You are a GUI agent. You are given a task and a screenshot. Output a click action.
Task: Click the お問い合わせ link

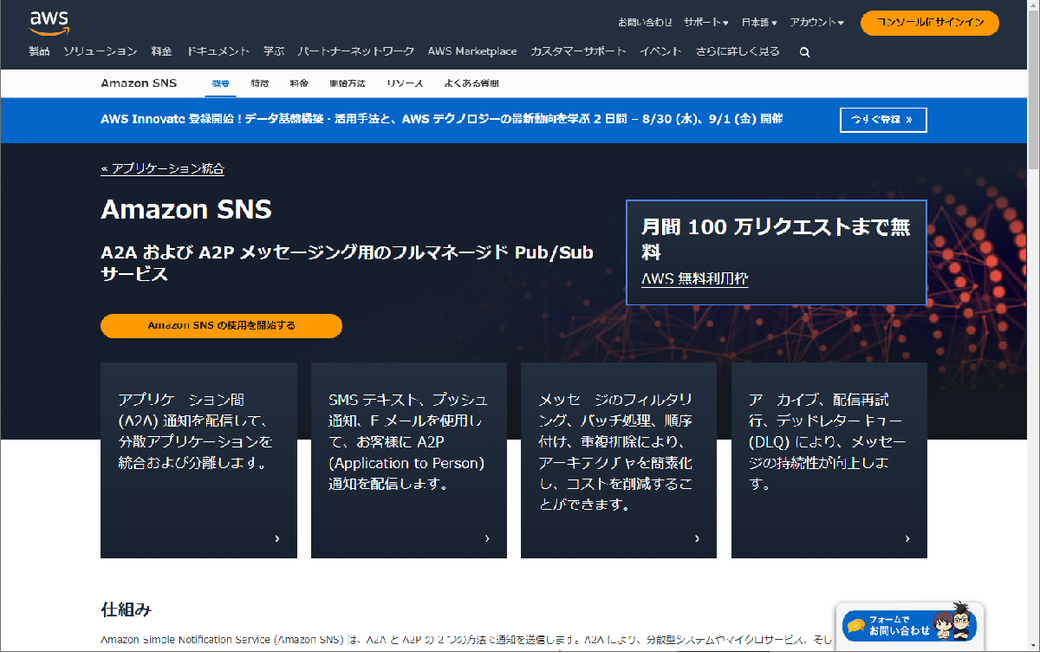tap(645, 22)
